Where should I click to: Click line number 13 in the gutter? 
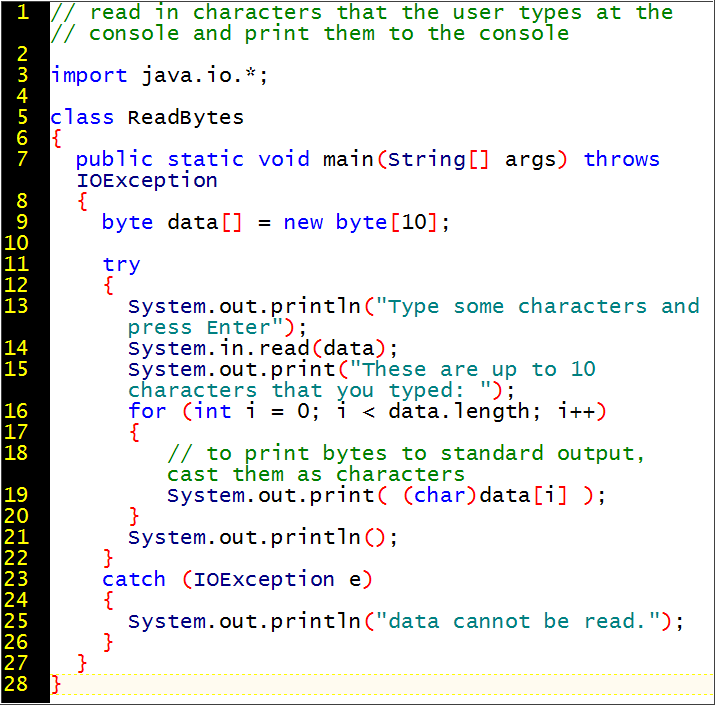[x=16, y=306]
